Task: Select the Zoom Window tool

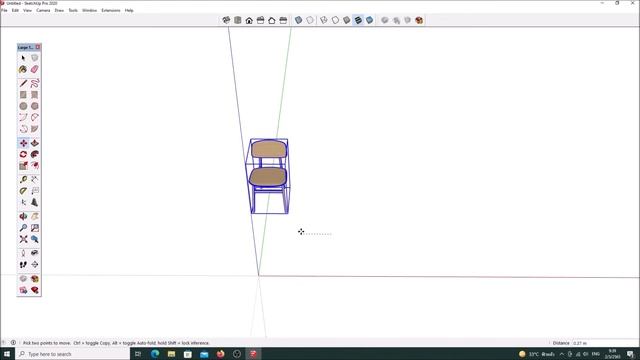Action: point(35,228)
